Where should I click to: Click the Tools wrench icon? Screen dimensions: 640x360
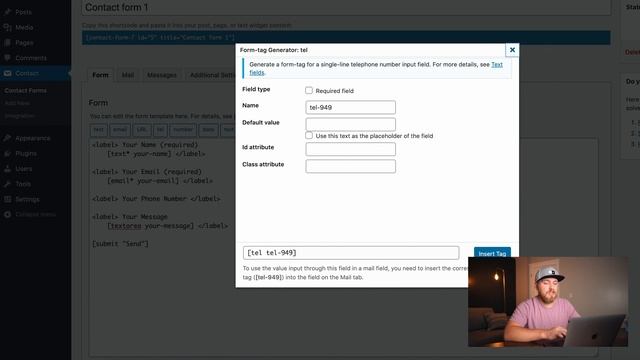click(7, 184)
